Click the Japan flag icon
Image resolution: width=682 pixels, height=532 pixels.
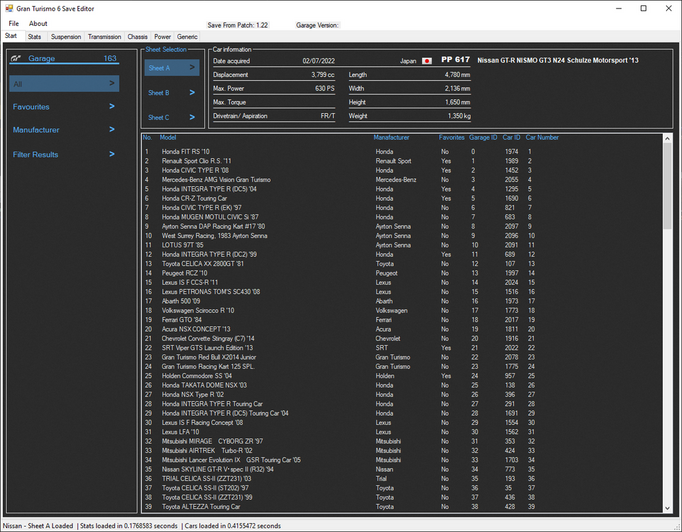(x=427, y=61)
